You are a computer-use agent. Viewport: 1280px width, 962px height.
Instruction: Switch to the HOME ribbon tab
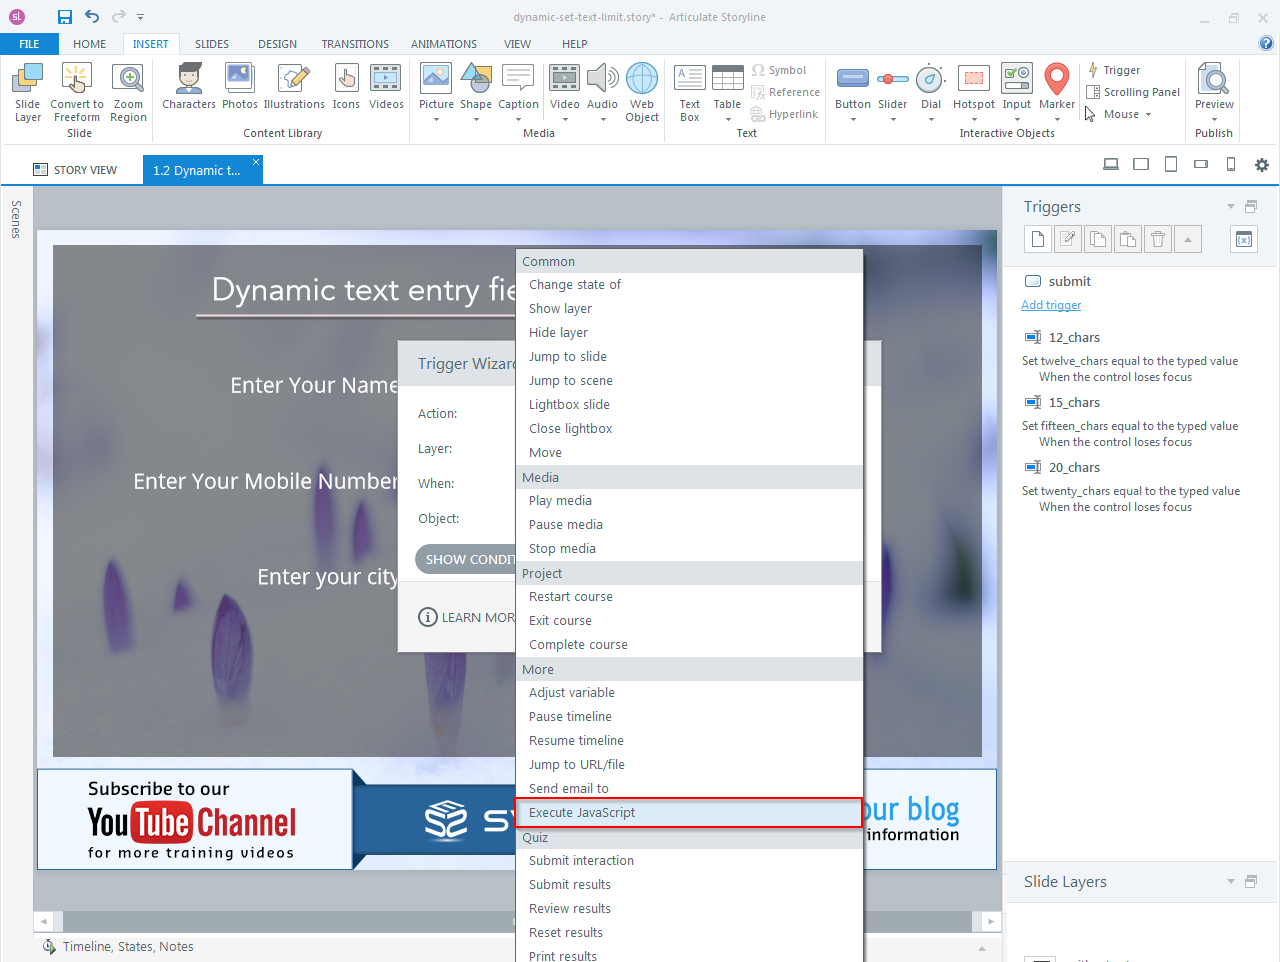[89, 44]
